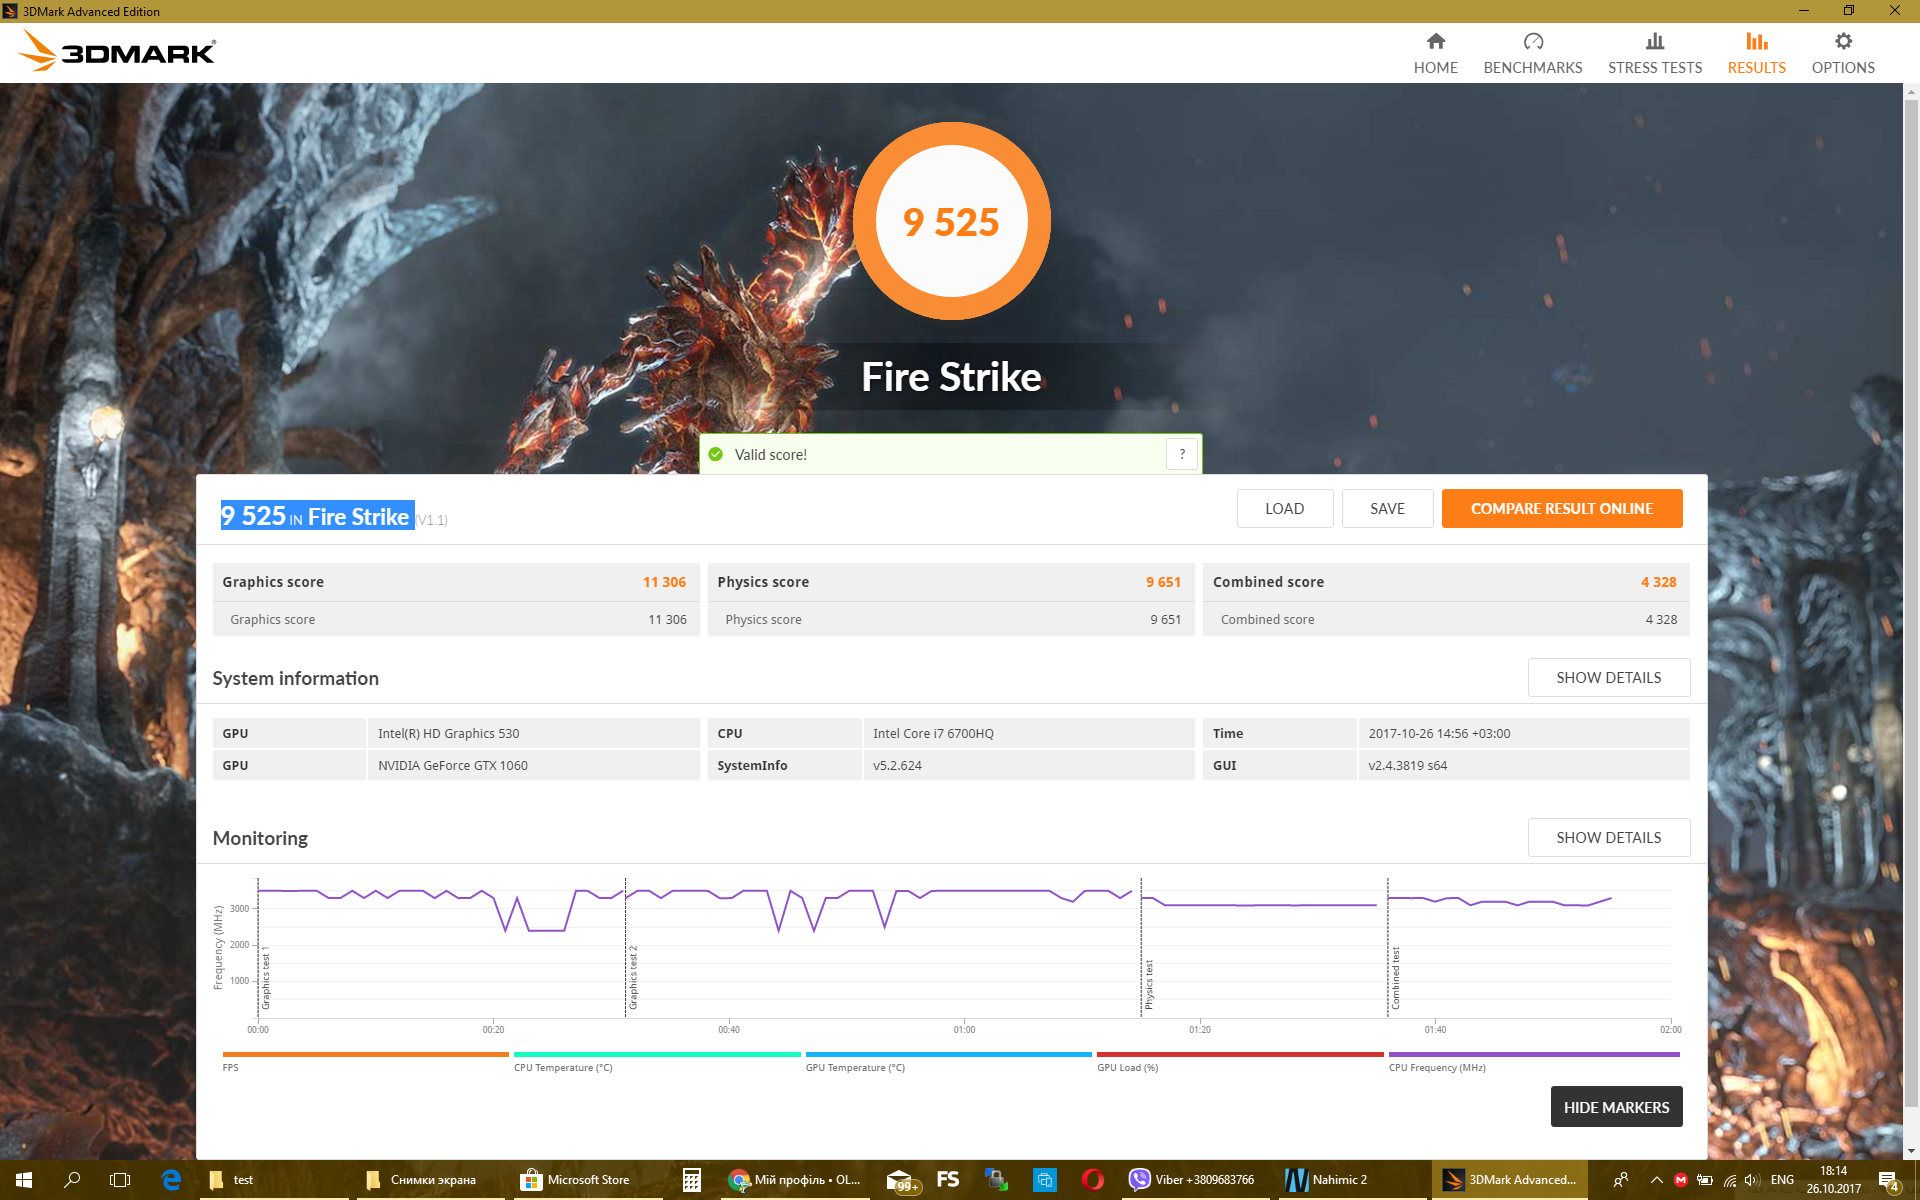This screenshot has height=1200, width=1920.
Task: Open Microsoft Edge from the taskbar
Action: (x=171, y=1180)
